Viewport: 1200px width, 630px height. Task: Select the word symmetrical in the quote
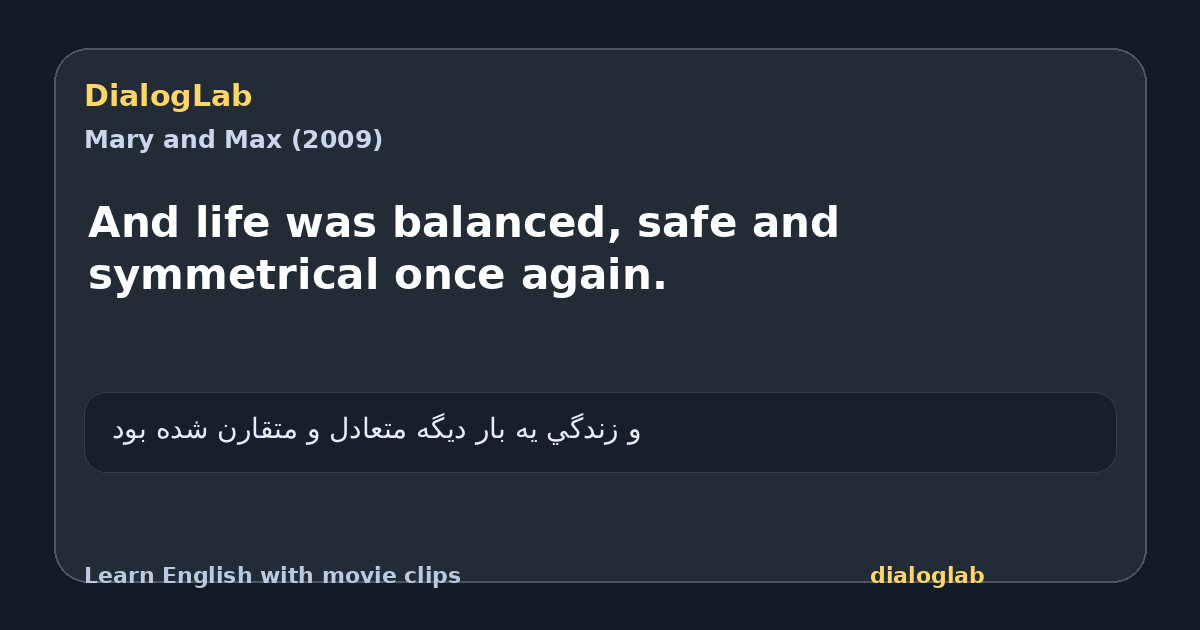click(234, 275)
